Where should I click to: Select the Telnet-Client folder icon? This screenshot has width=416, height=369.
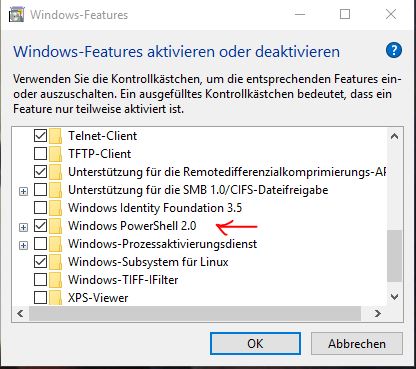(x=55, y=136)
